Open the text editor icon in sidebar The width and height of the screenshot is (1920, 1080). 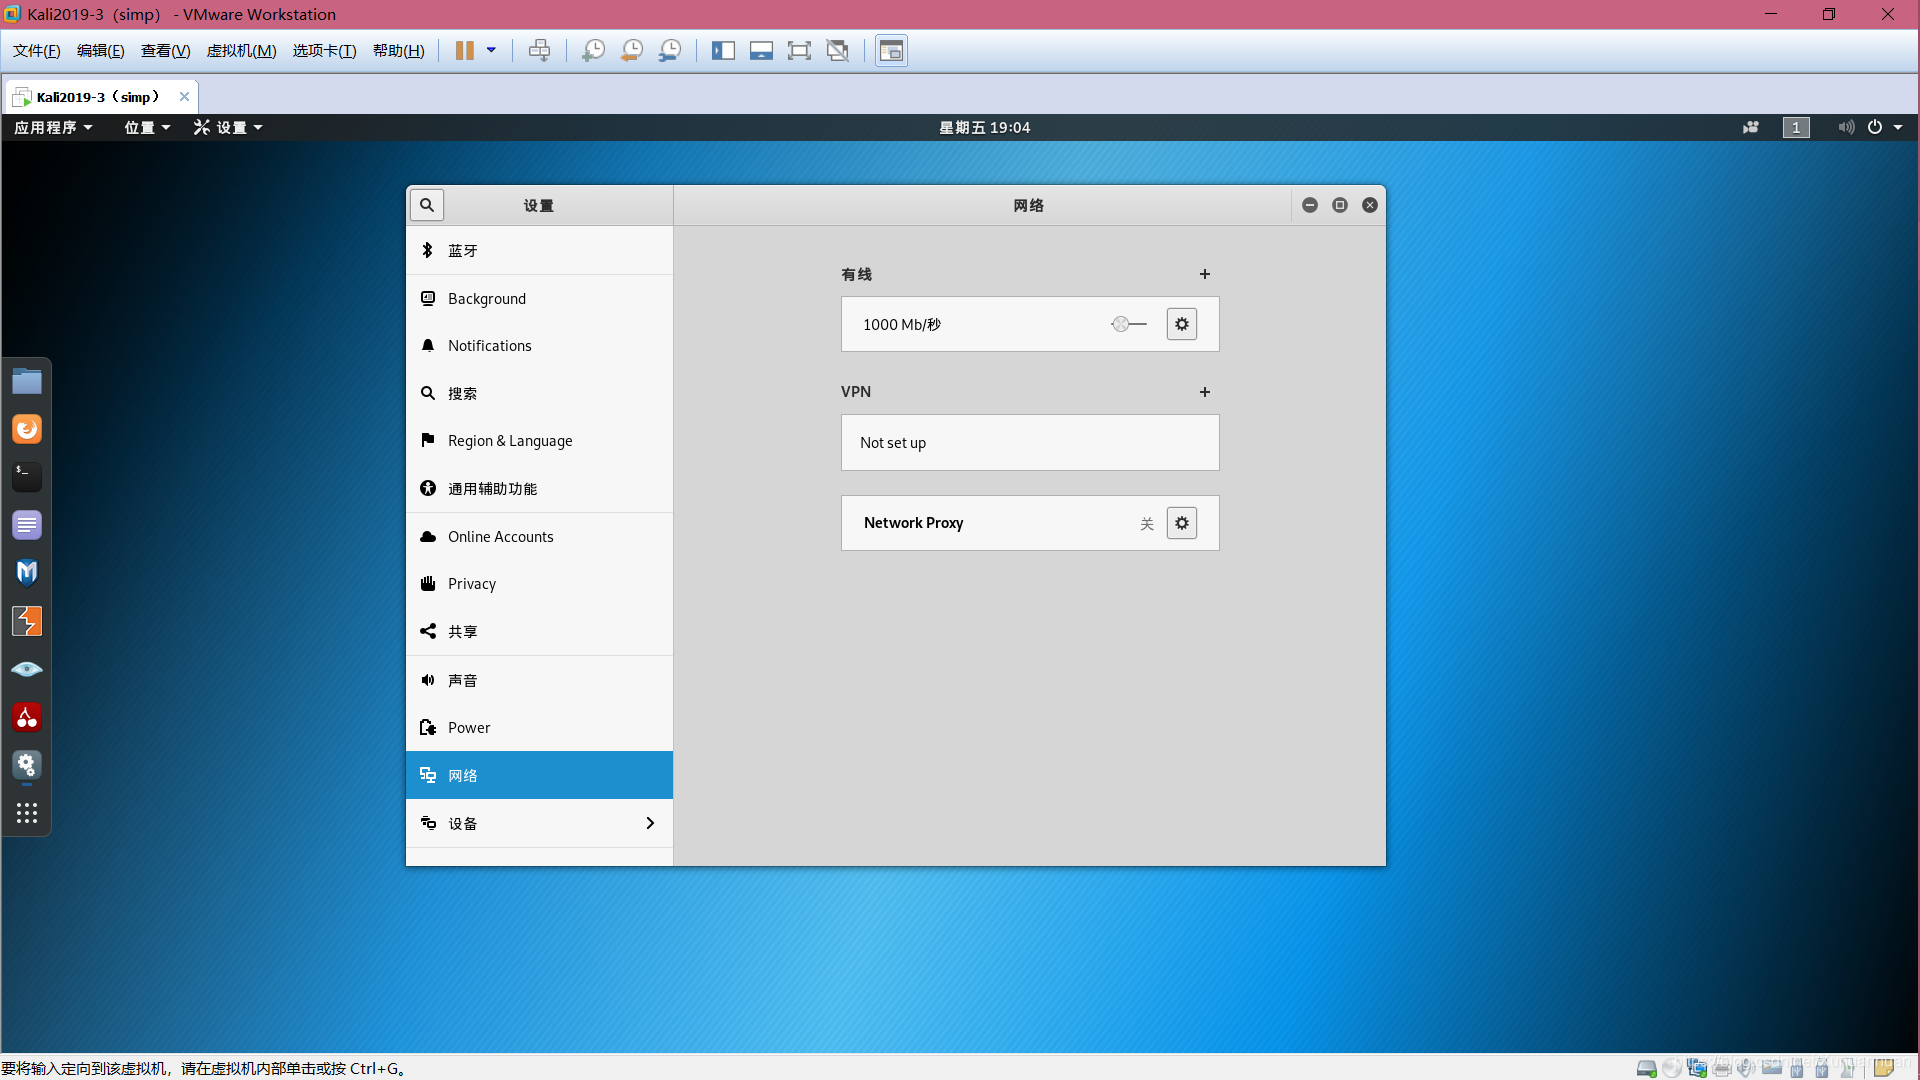[26, 525]
